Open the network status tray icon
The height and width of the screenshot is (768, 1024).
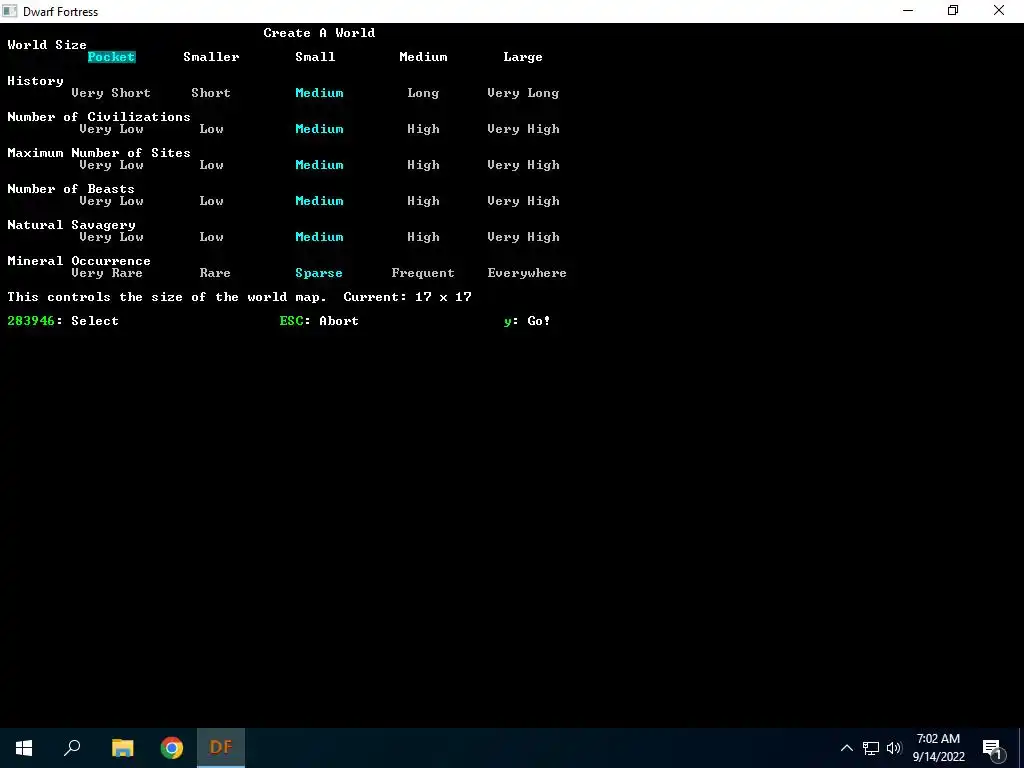point(871,748)
